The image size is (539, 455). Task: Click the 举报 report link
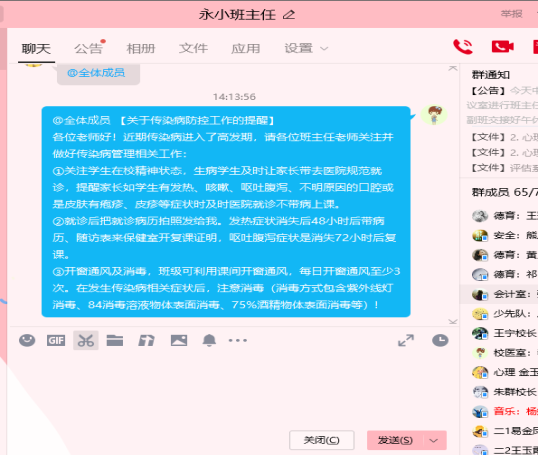click(512, 14)
